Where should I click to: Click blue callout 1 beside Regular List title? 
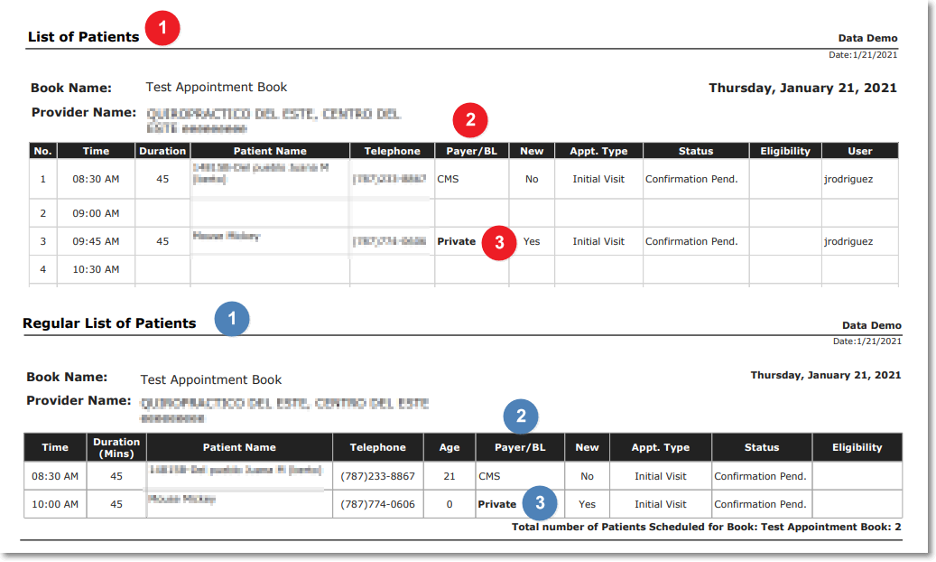pyautogui.click(x=232, y=319)
